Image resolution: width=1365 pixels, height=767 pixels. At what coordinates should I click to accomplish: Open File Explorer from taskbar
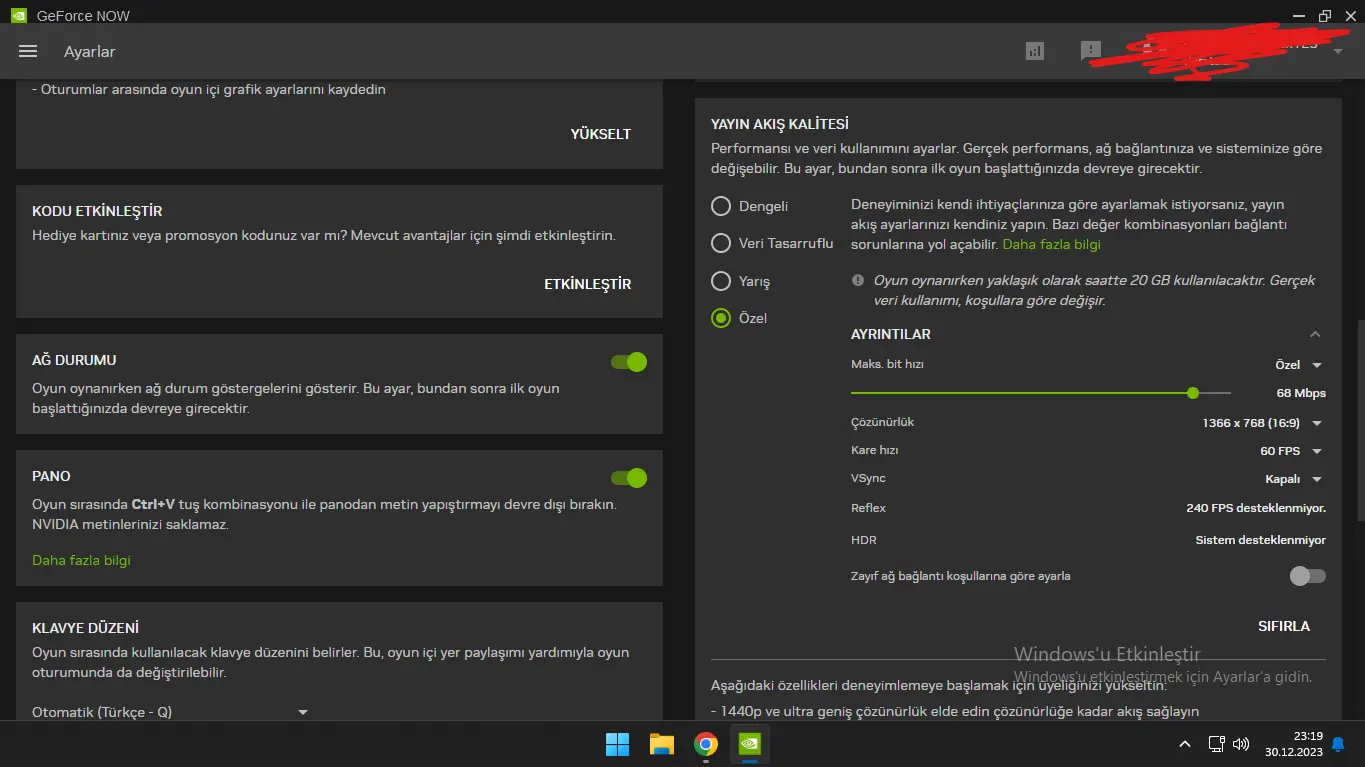point(661,744)
